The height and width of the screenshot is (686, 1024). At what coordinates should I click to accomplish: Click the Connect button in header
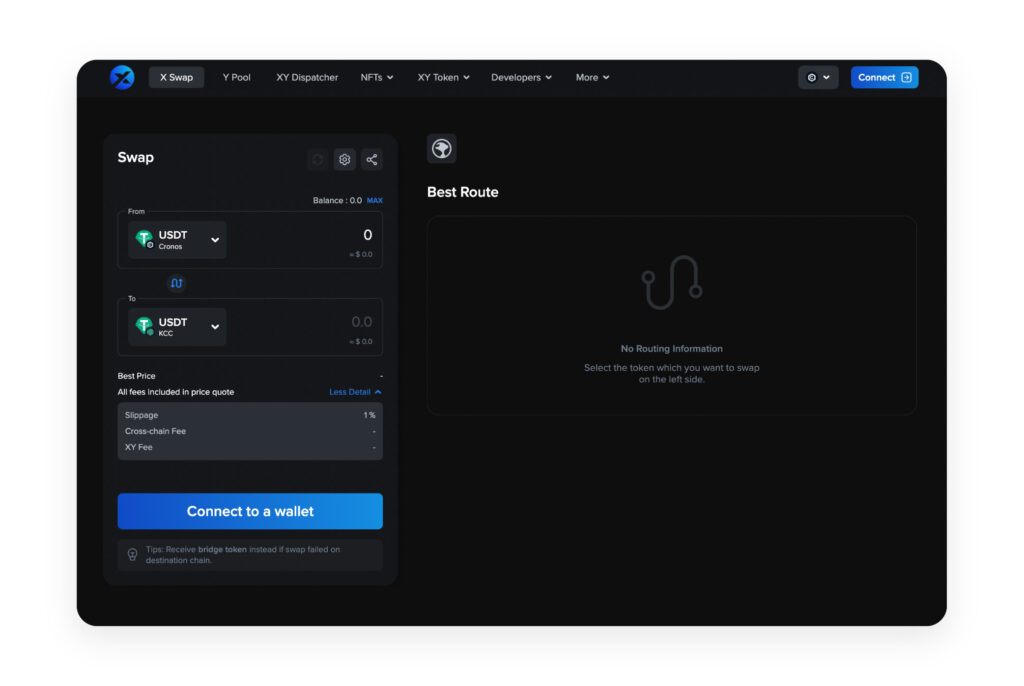[x=884, y=77]
